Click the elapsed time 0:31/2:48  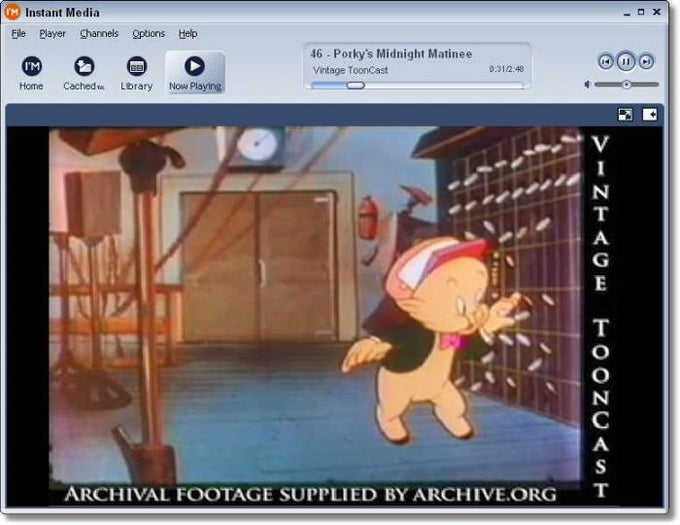507,69
